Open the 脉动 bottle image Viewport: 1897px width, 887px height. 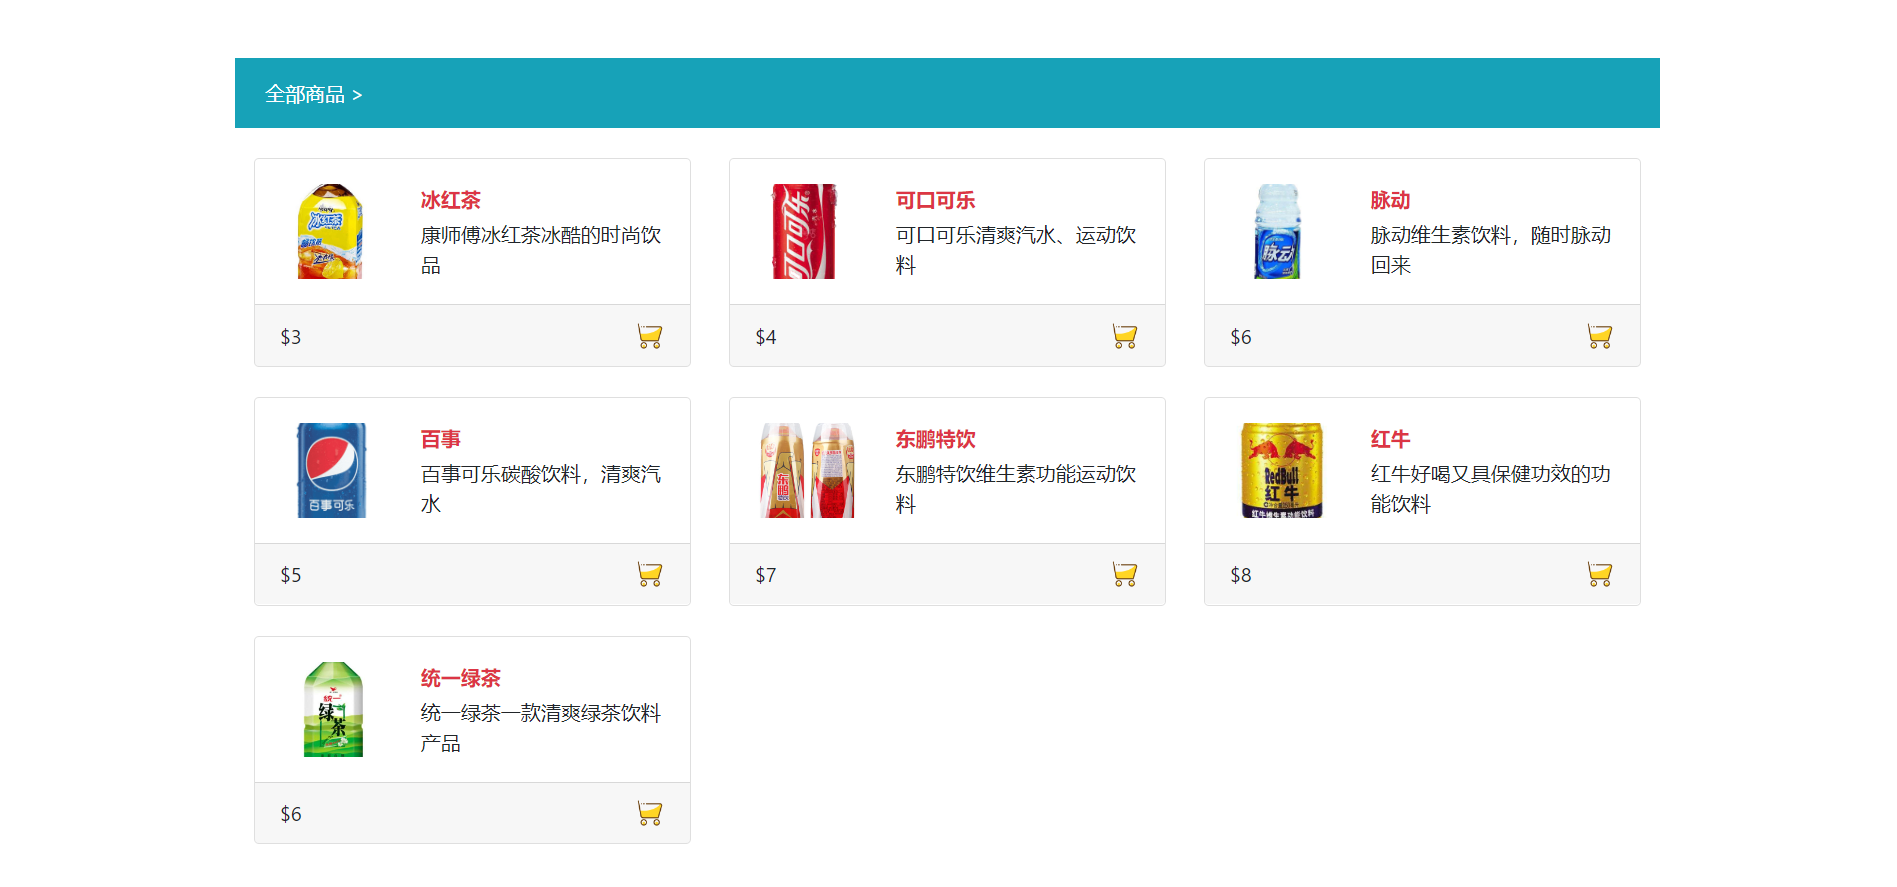[1280, 231]
